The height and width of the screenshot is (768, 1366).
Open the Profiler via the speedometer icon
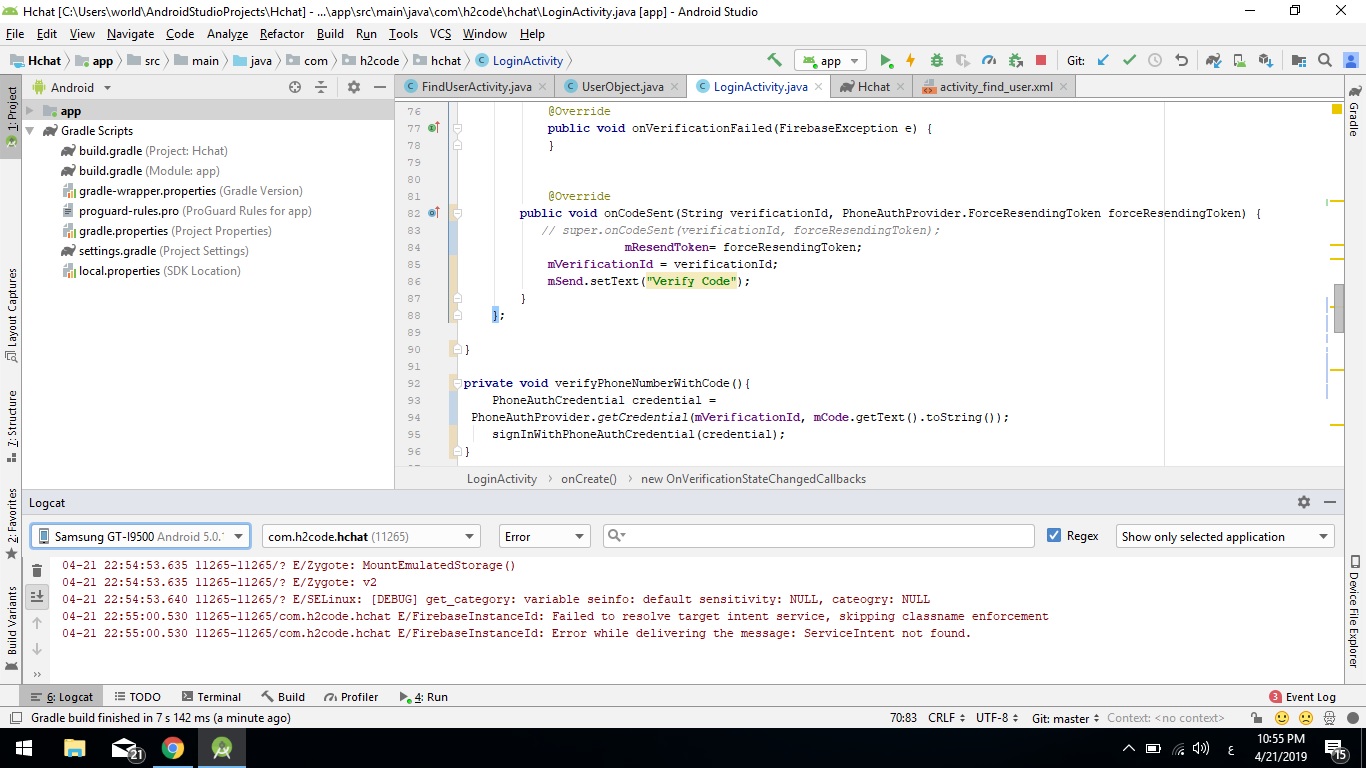tap(990, 60)
